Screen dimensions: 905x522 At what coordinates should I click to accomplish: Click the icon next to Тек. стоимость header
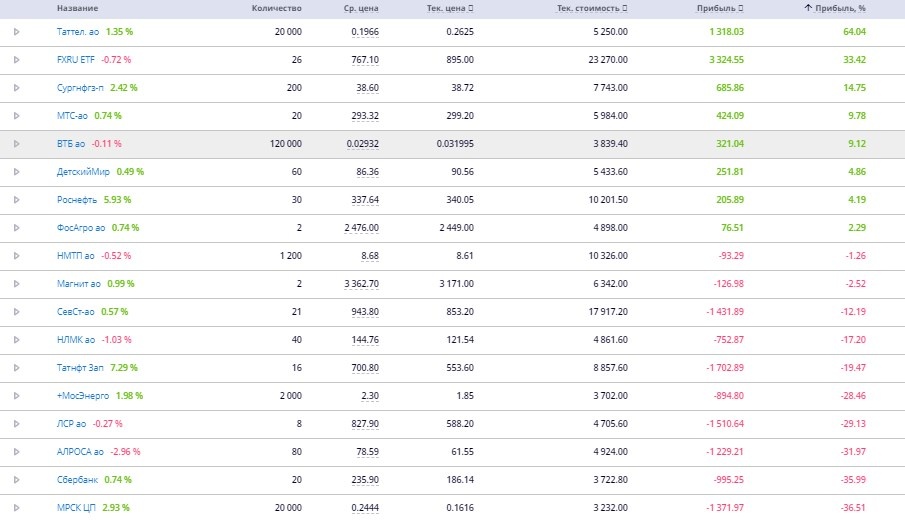pos(625,8)
